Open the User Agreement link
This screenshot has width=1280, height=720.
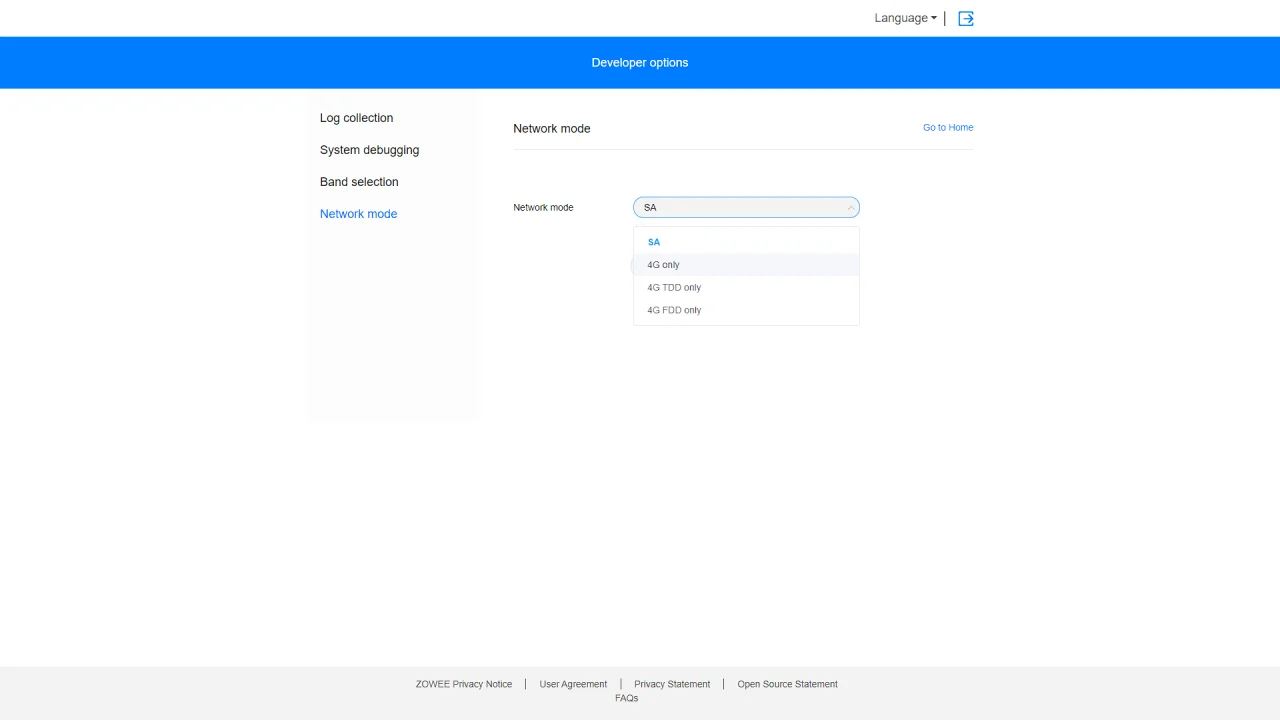point(573,684)
